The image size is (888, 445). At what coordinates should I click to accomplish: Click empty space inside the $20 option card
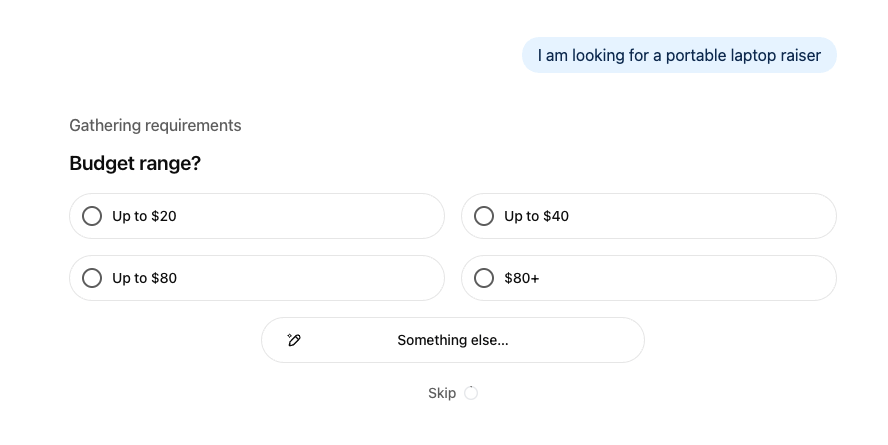pos(320,216)
